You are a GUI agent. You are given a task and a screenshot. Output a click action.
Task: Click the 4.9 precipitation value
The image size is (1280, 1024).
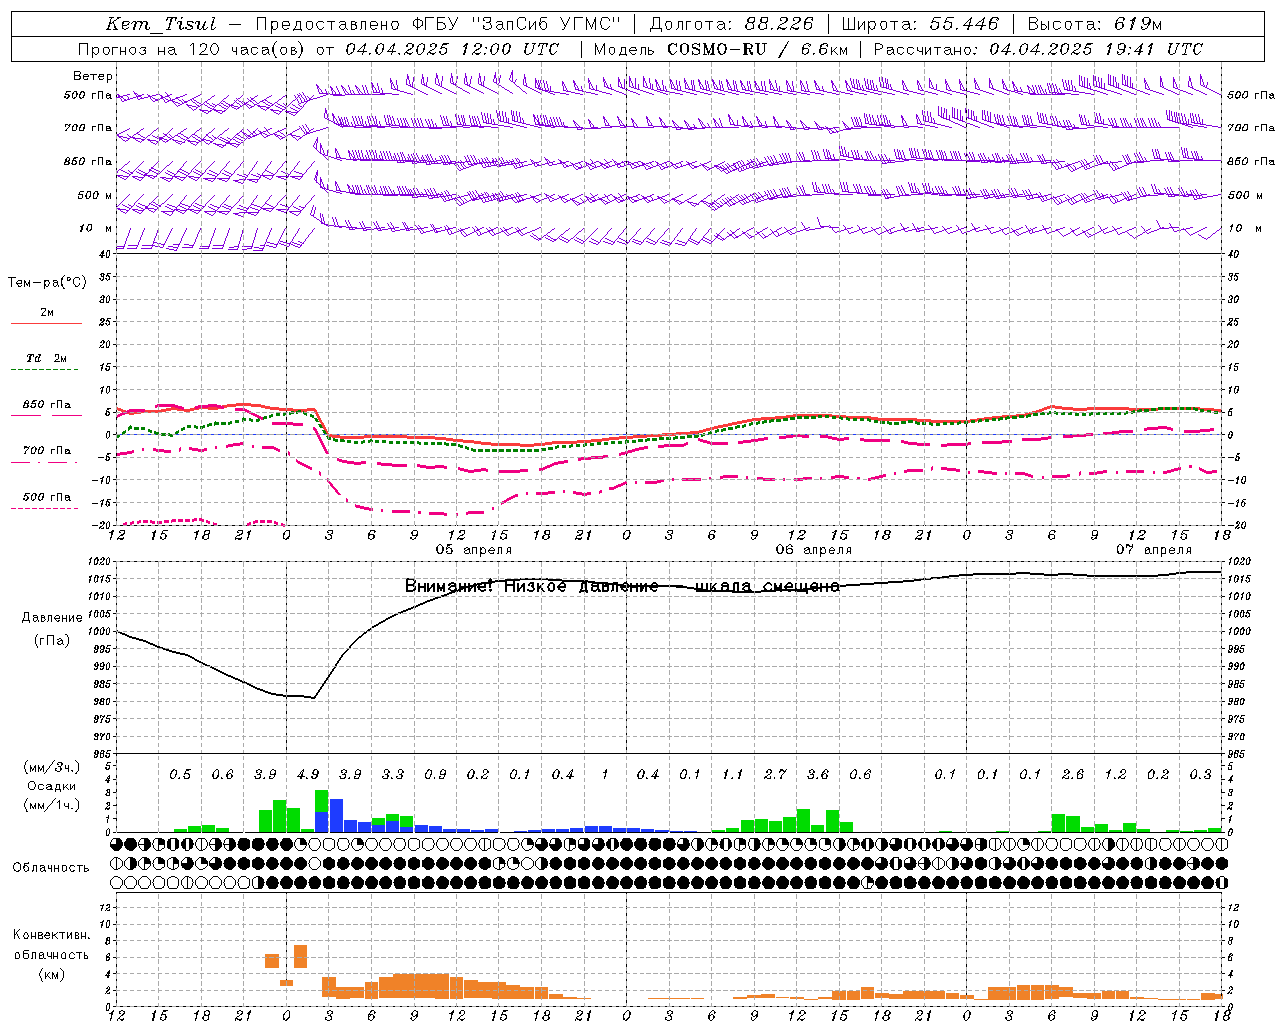tap(308, 775)
